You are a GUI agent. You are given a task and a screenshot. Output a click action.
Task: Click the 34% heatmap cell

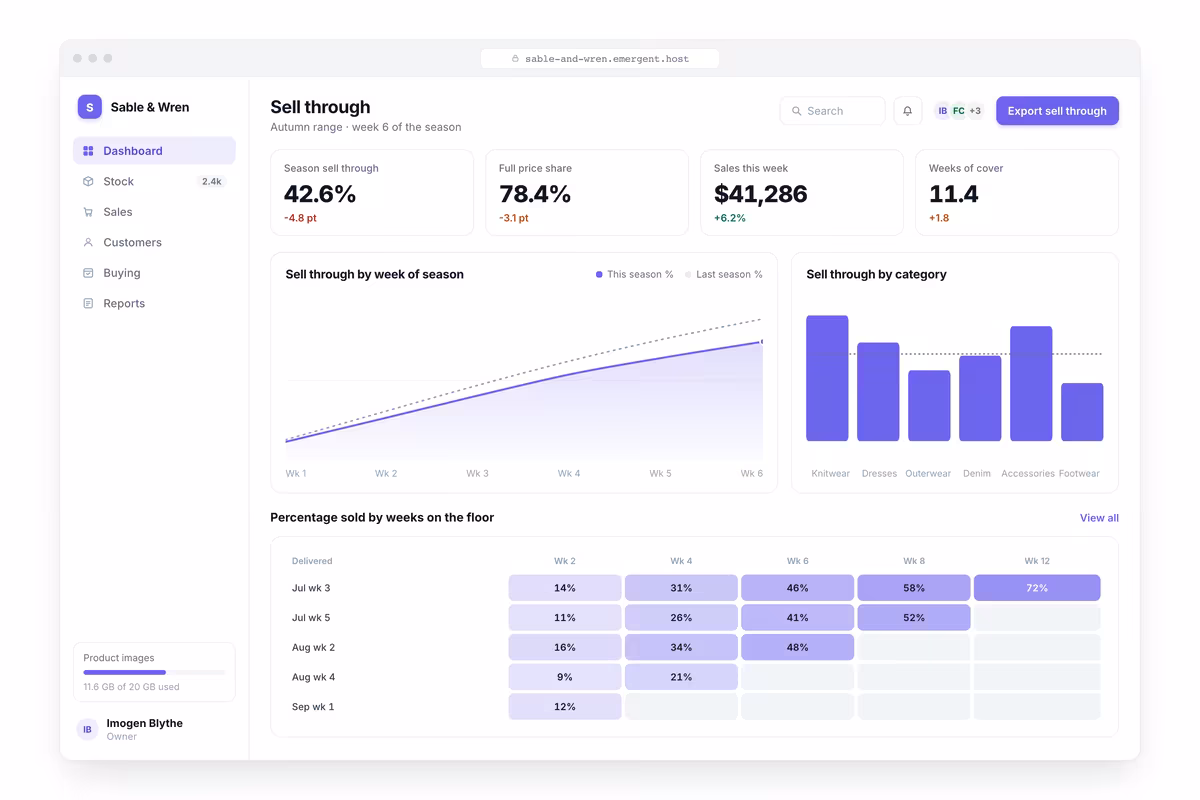tap(681, 647)
